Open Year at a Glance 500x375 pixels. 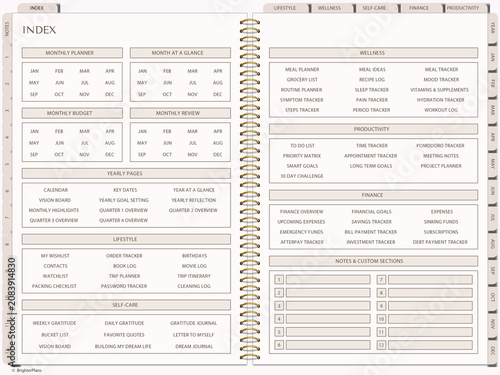click(194, 190)
